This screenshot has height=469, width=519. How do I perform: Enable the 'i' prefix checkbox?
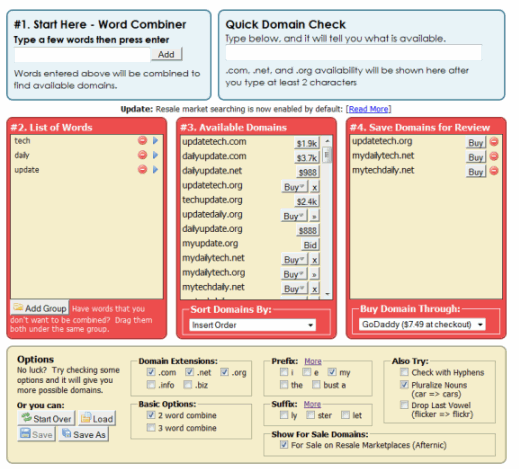coord(284,372)
